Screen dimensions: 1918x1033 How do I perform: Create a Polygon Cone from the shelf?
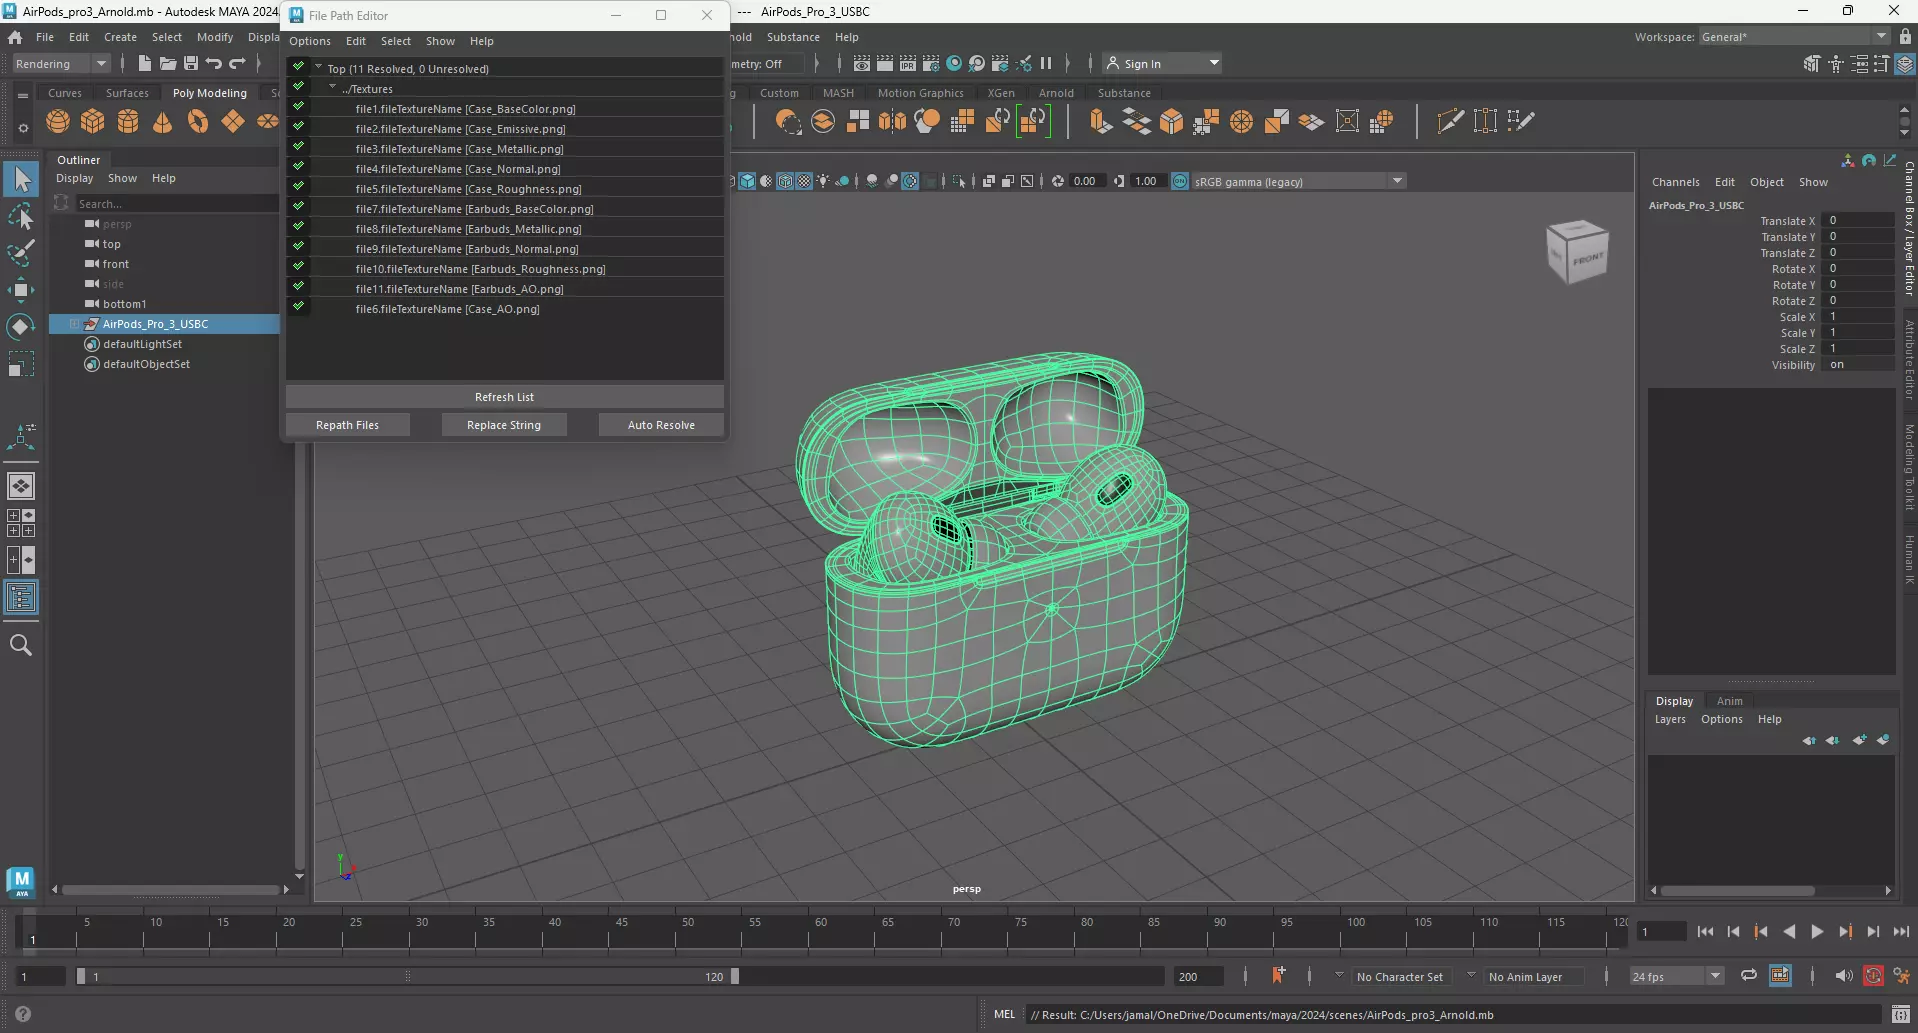pyautogui.click(x=162, y=122)
